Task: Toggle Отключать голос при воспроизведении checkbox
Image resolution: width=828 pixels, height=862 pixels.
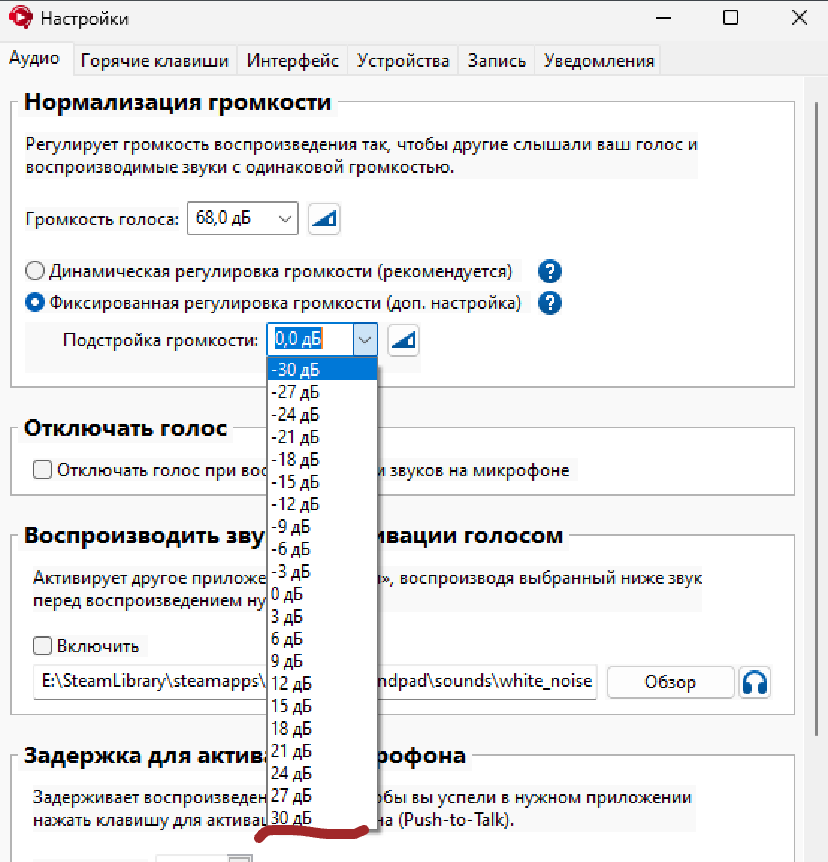Action: coord(42,470)
